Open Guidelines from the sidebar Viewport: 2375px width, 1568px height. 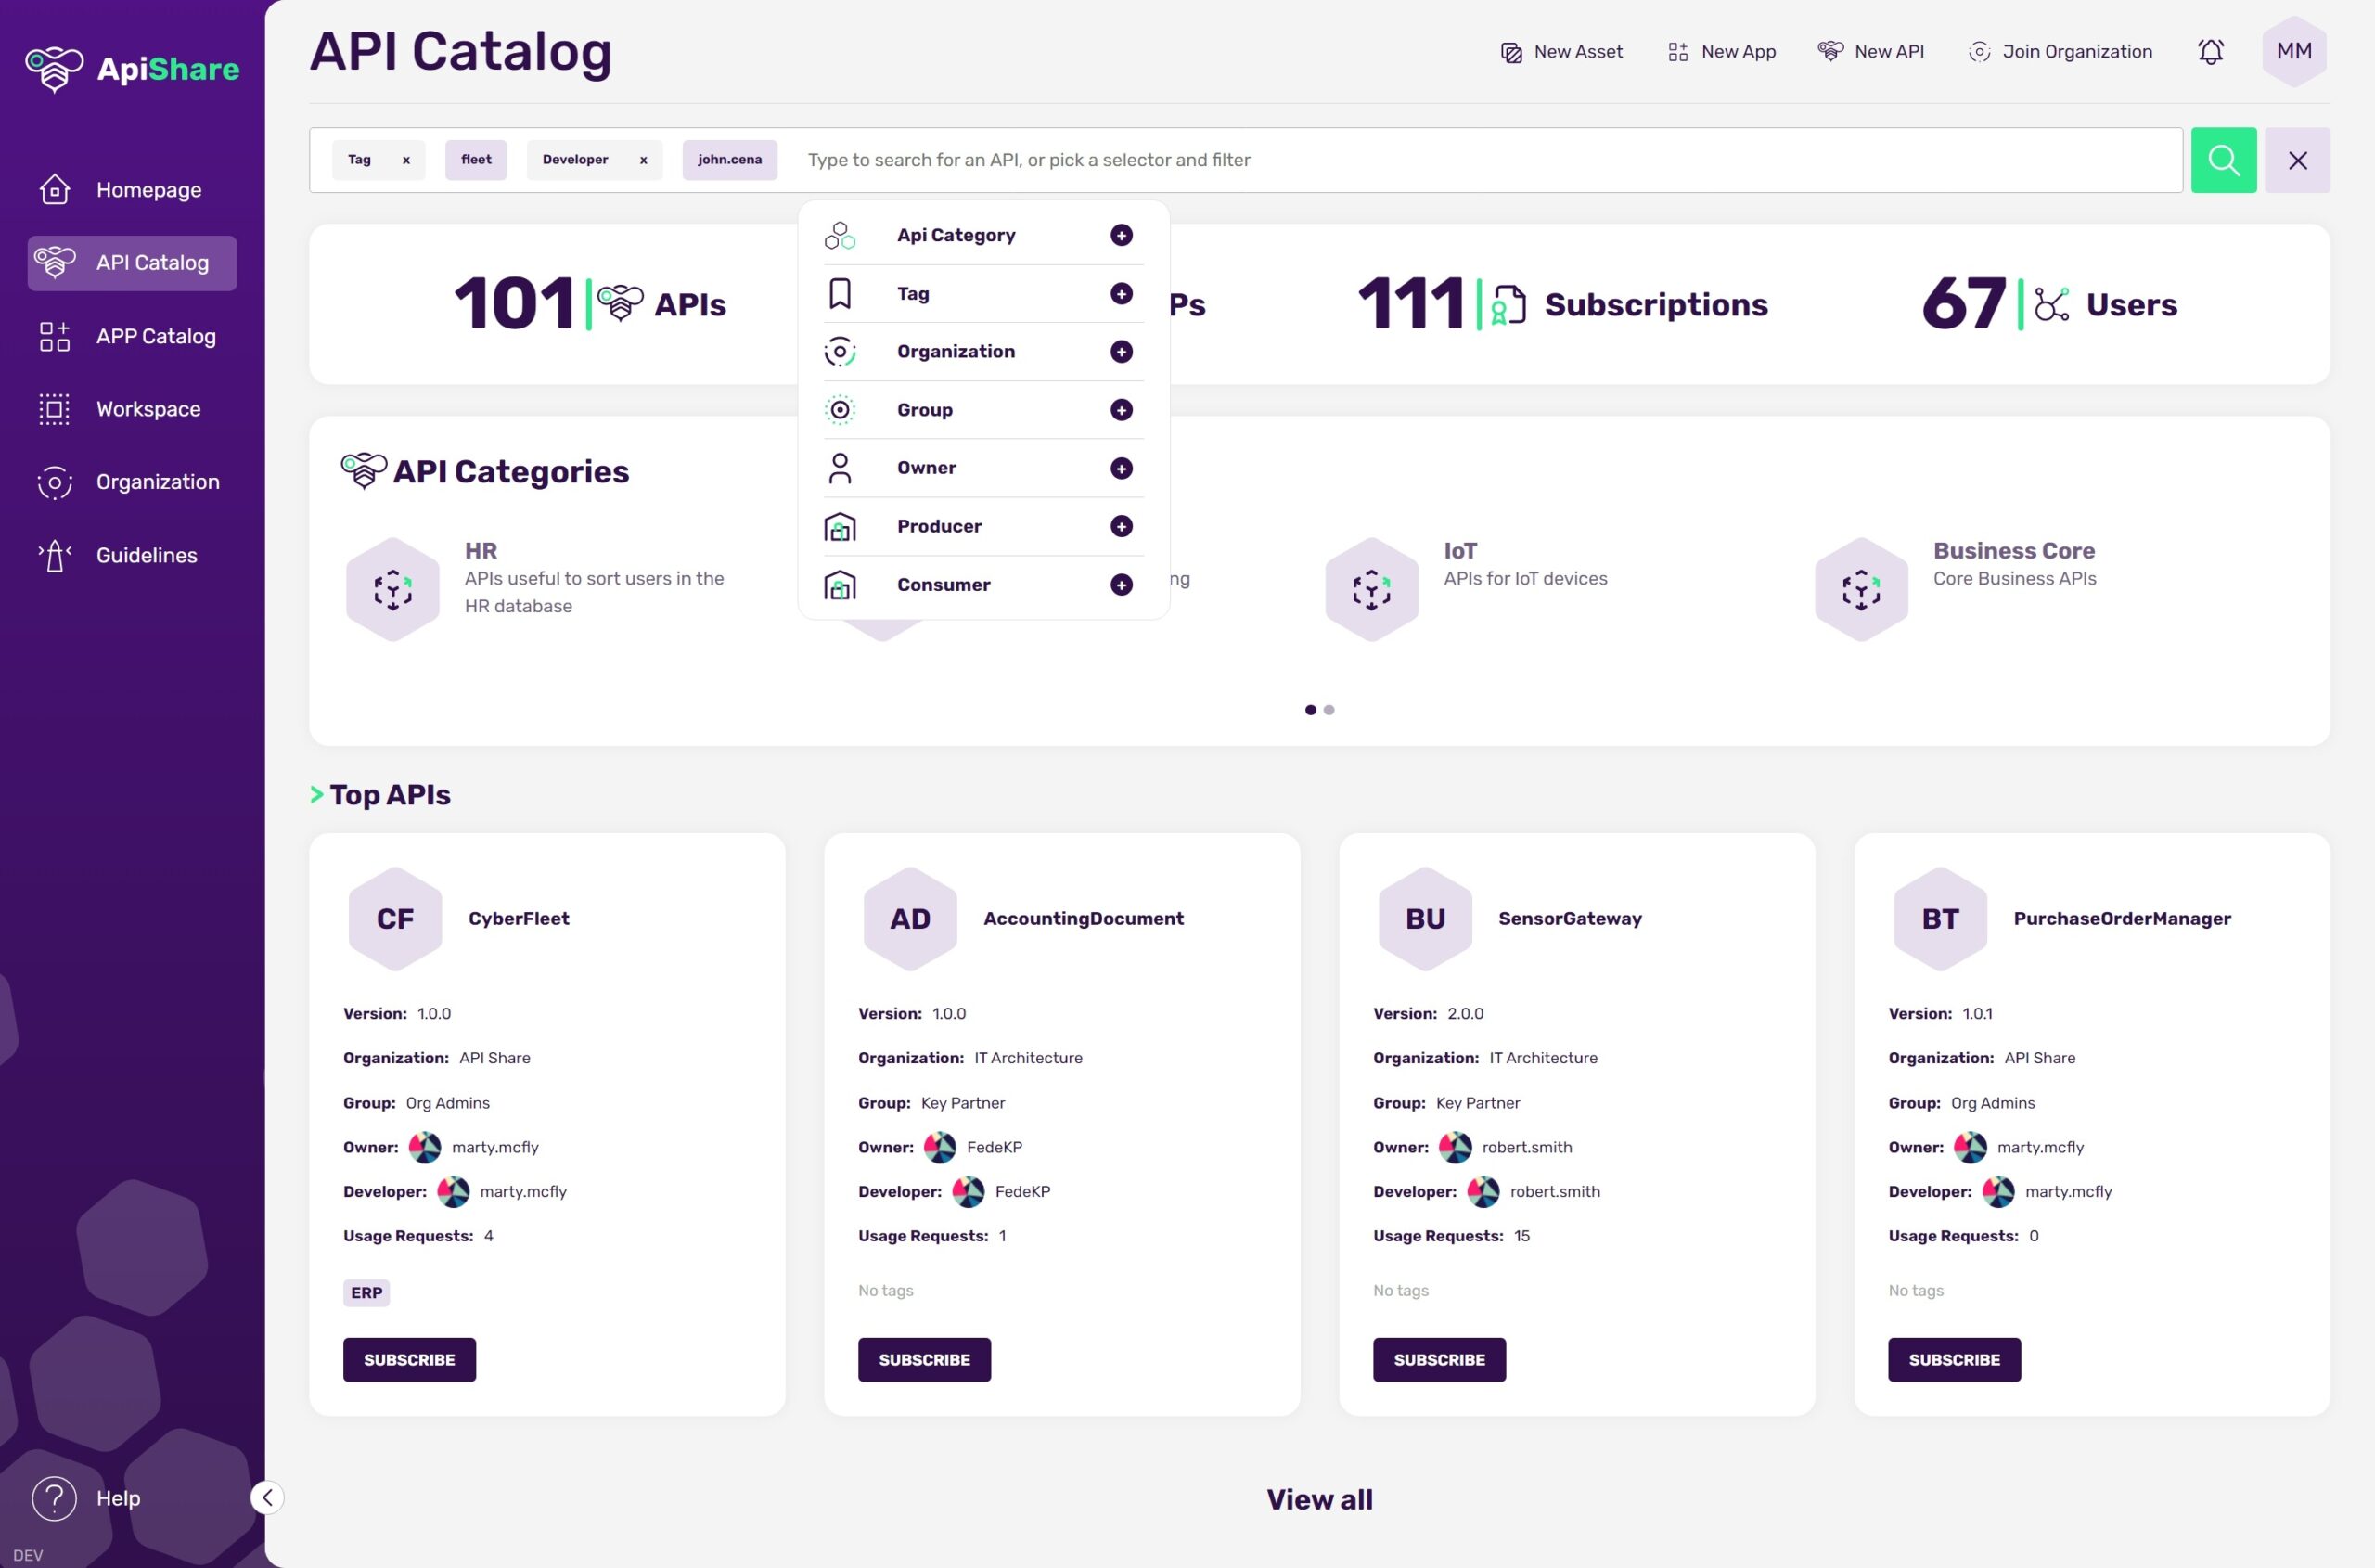pos(146,555)
